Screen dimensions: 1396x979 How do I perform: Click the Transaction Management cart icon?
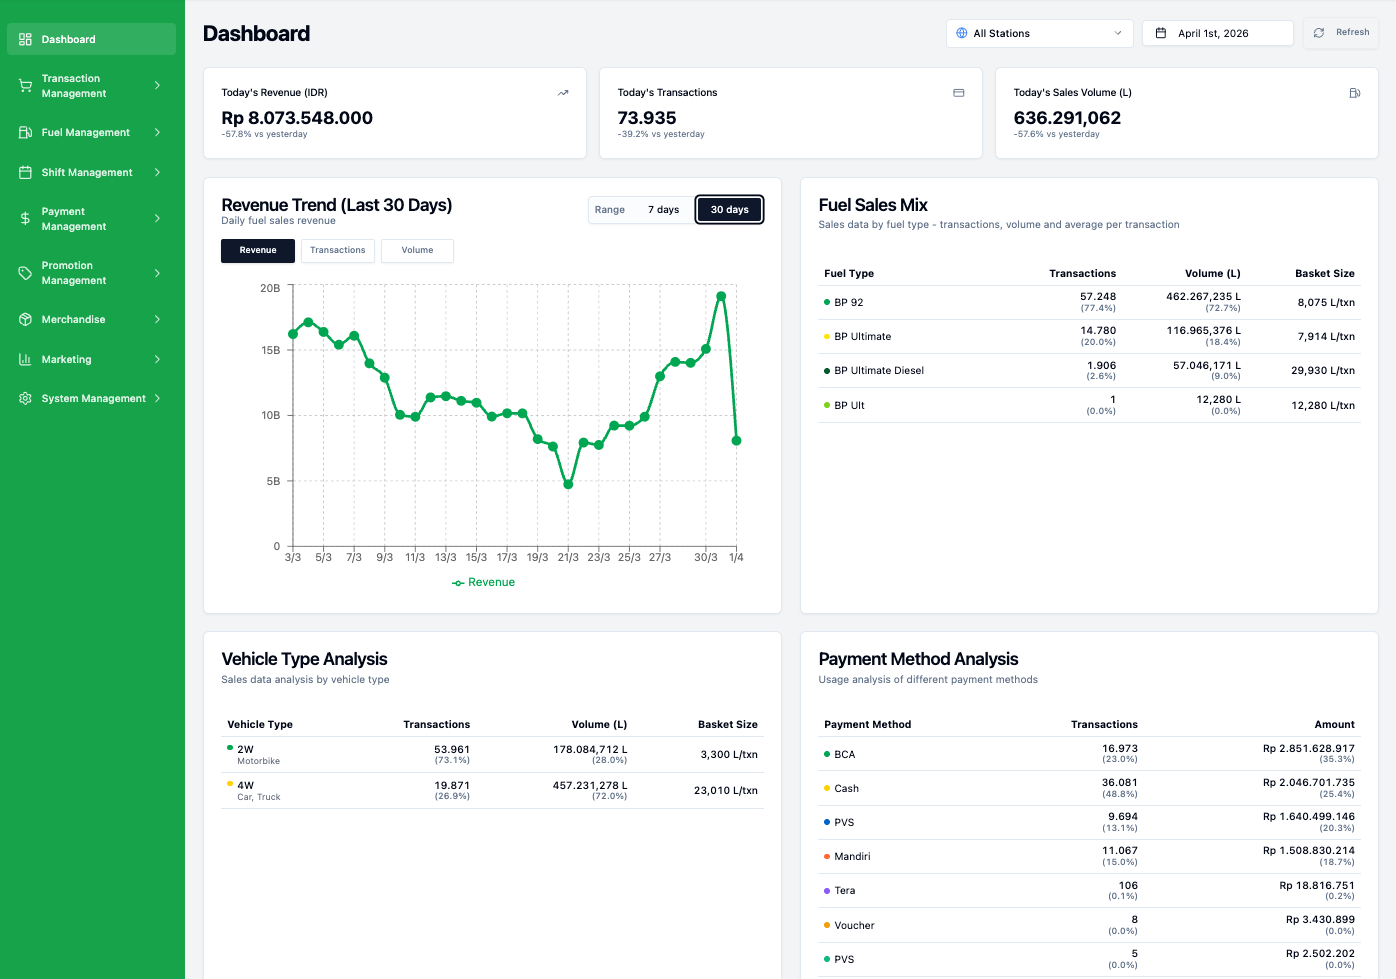click(x=25, y=86)
